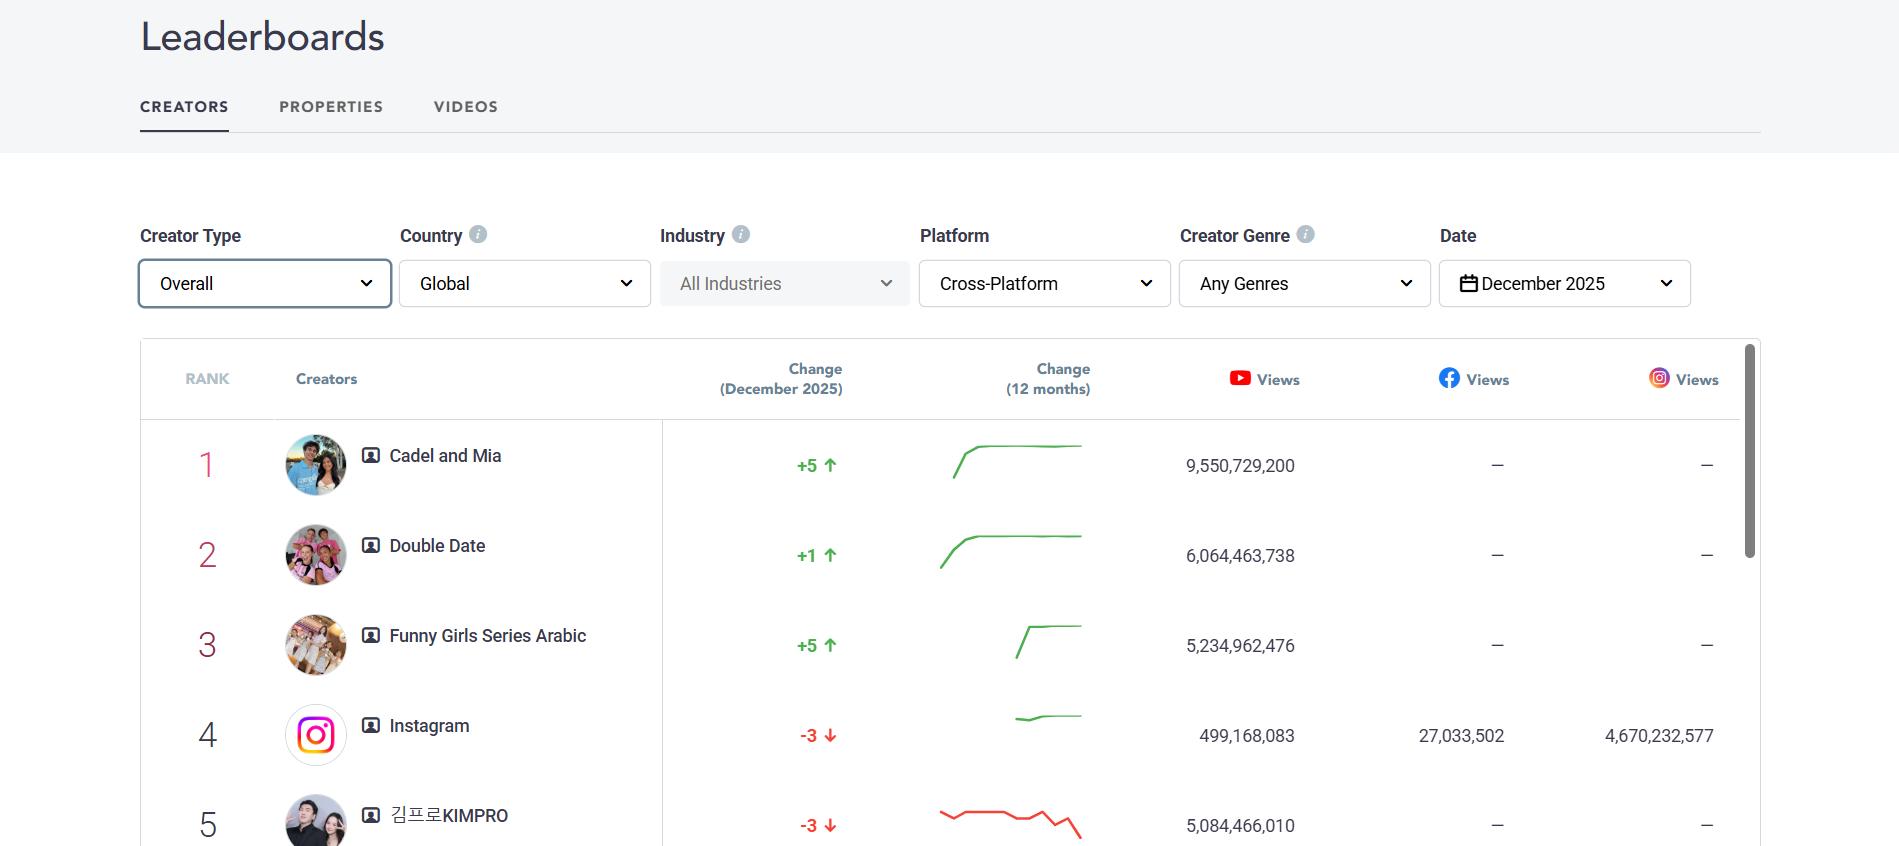Click the Leaderboards page heading

[262, 37]
